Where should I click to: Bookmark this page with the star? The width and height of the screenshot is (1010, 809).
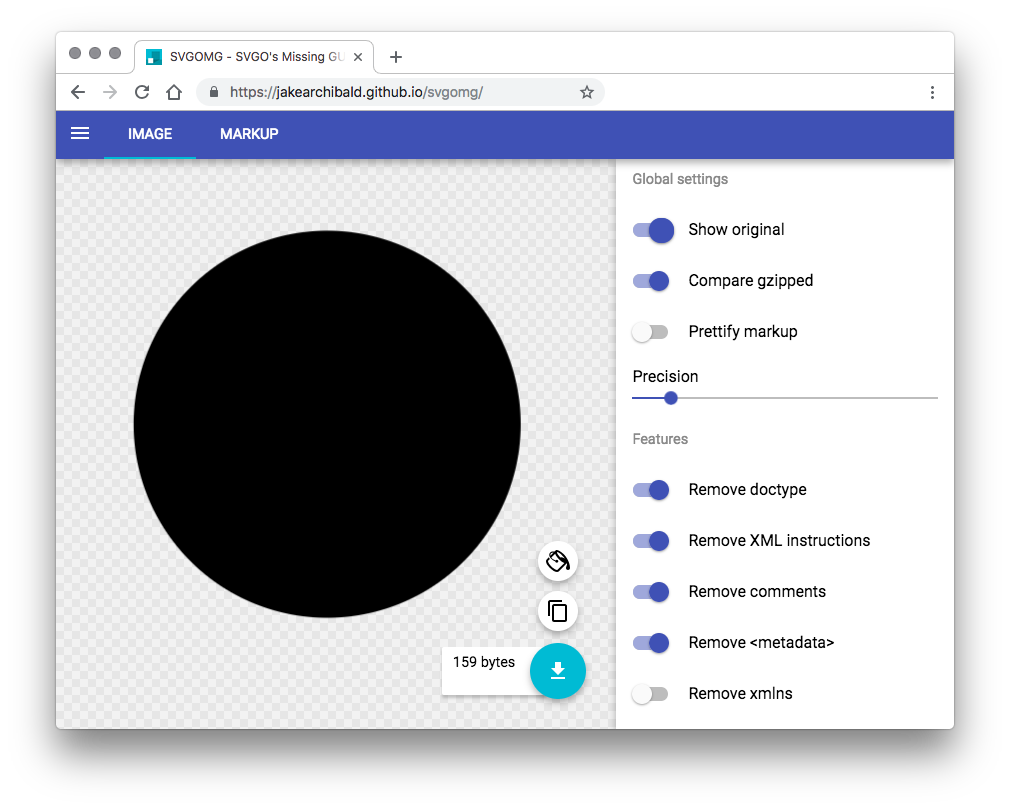coord(587,91)
